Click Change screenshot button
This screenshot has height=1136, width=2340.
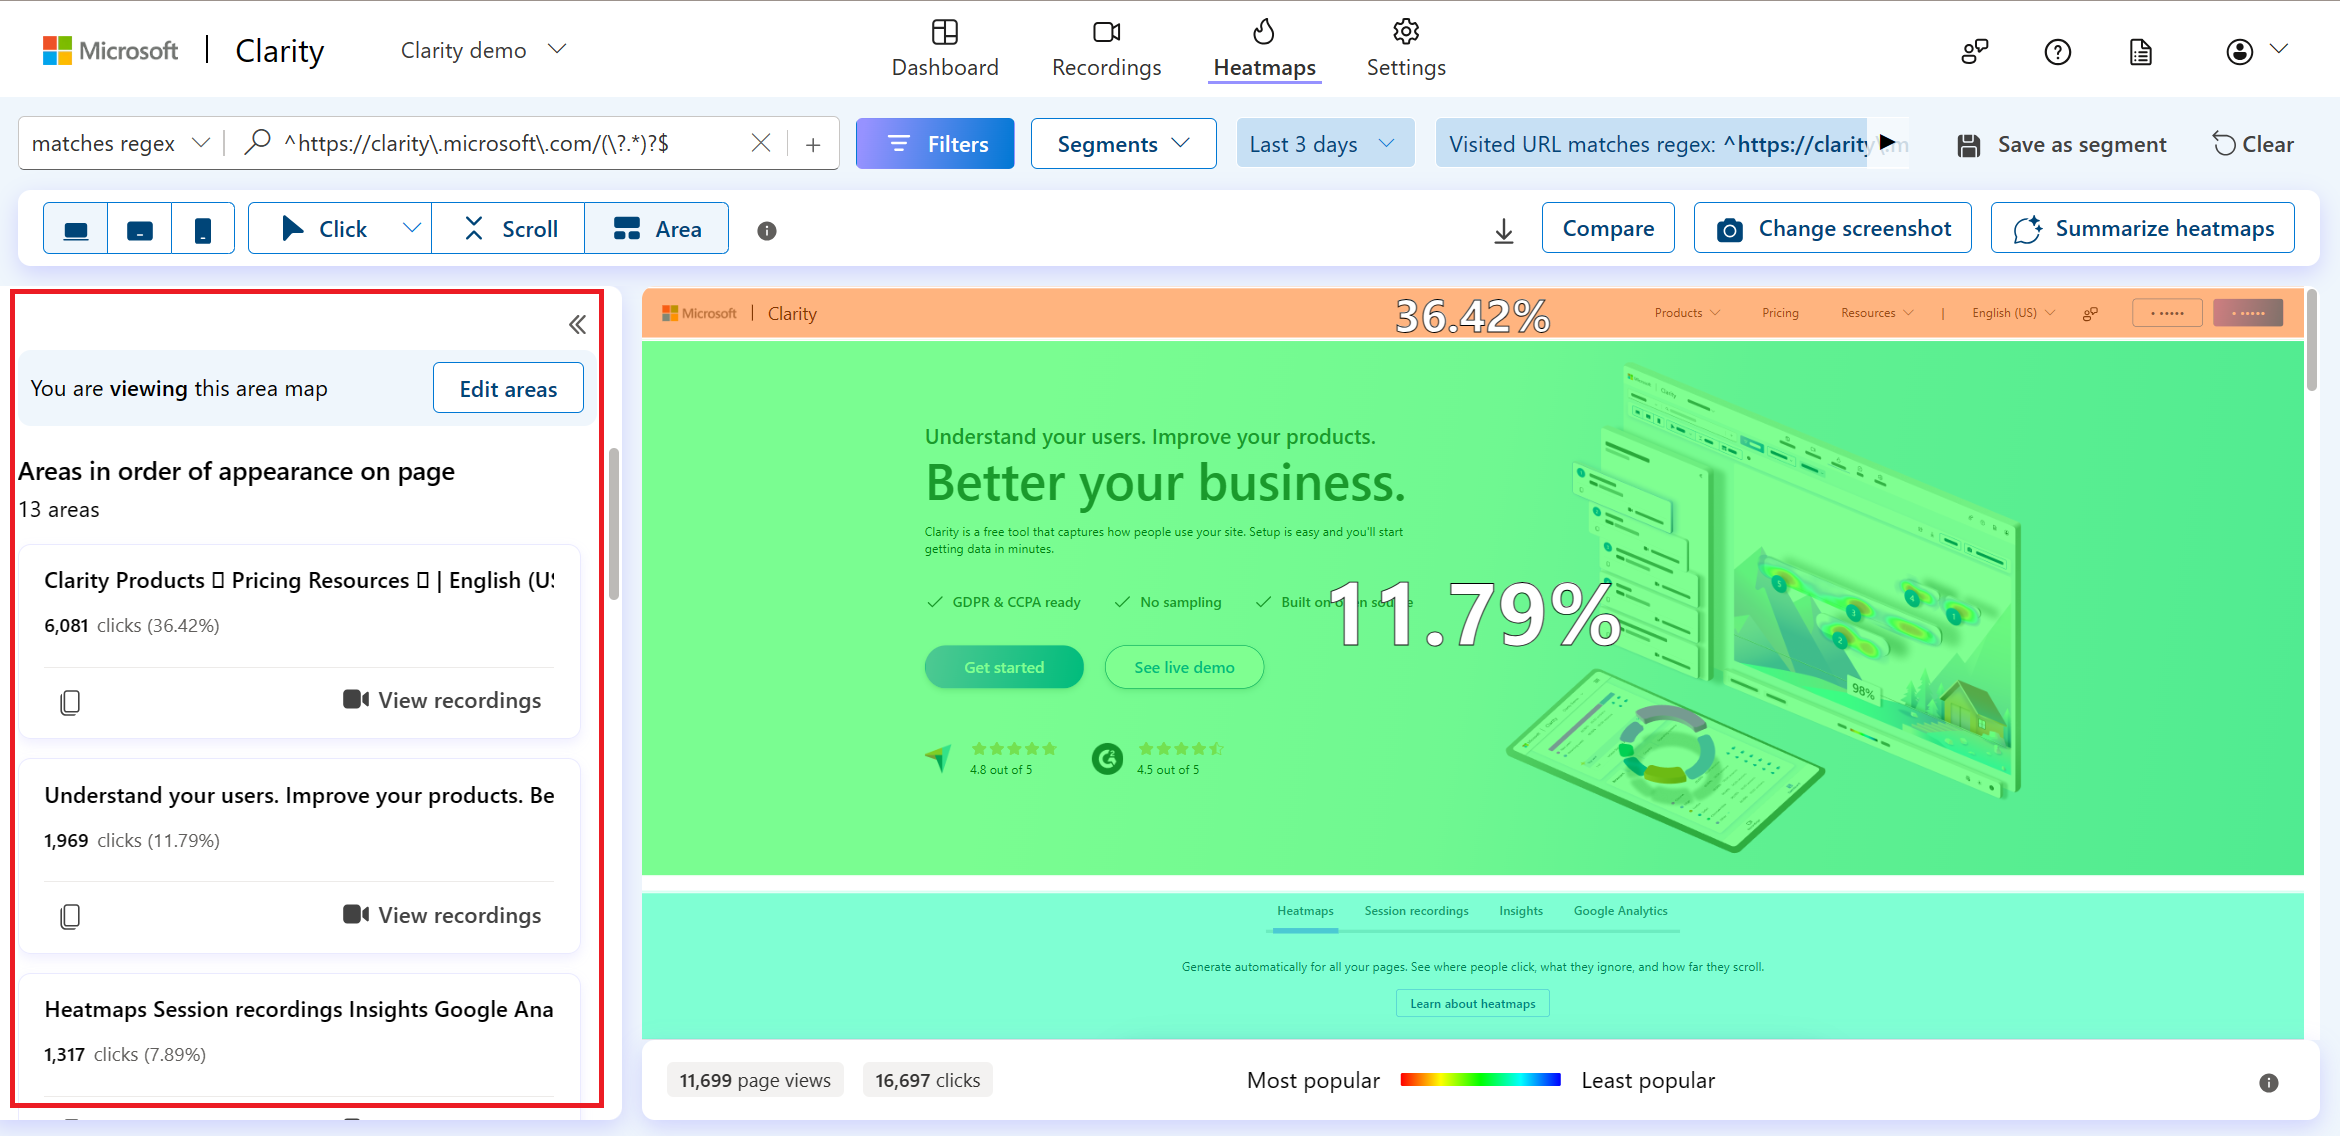(1833, 228)
